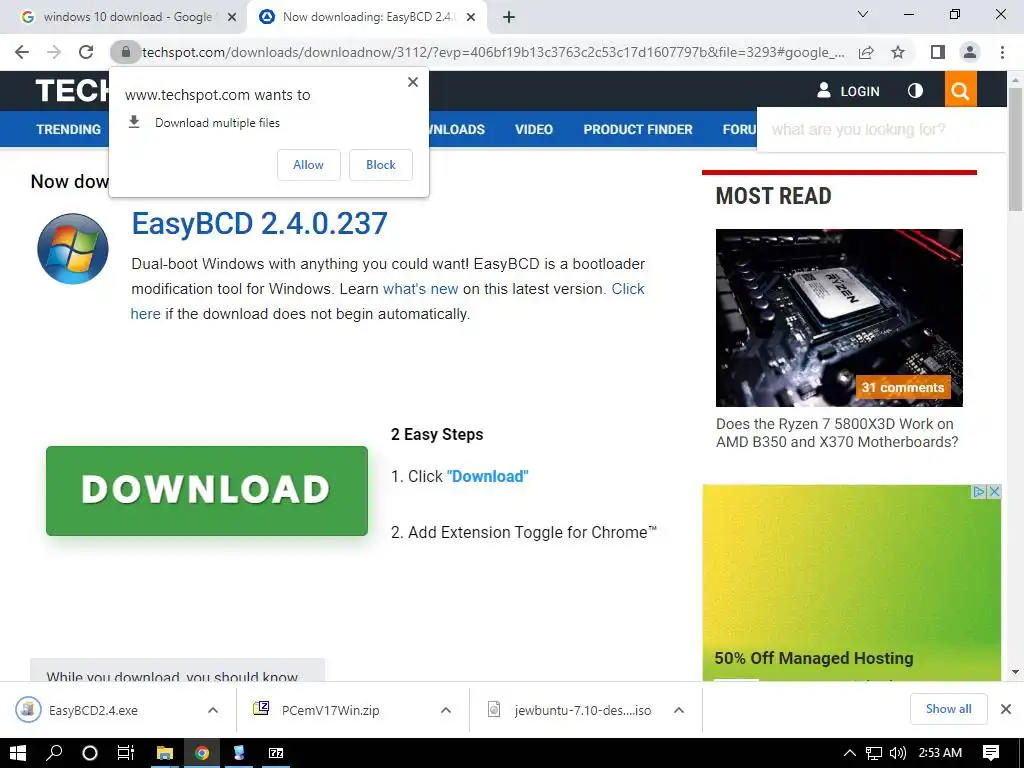Click the tab search chevron
The height and width of the screenshot is (768, 1024).
863,14
